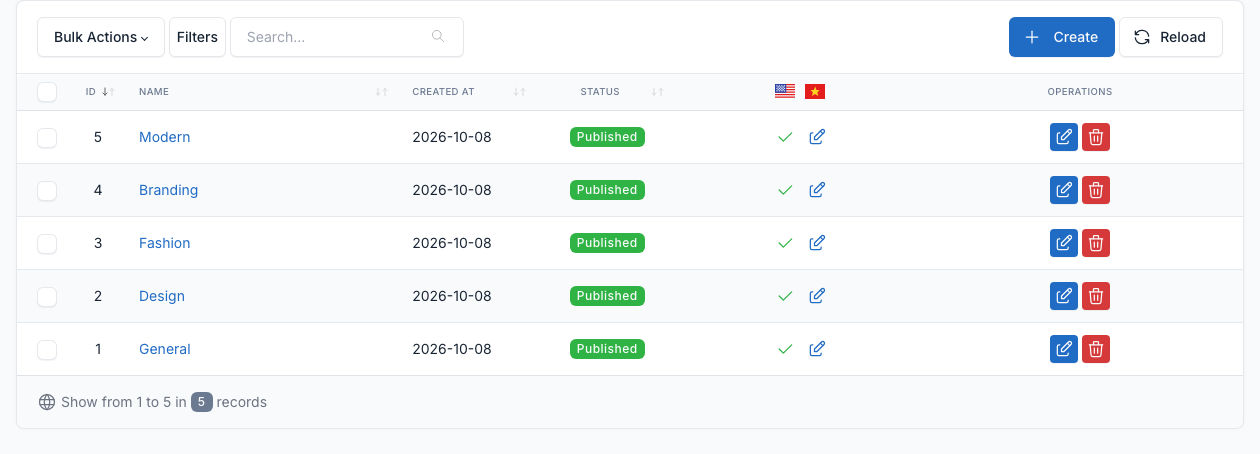Open the Bulk Actions dropdown
Image resolution: width=1260 pixels, height=454 pixels.
(x=101, y=37)
